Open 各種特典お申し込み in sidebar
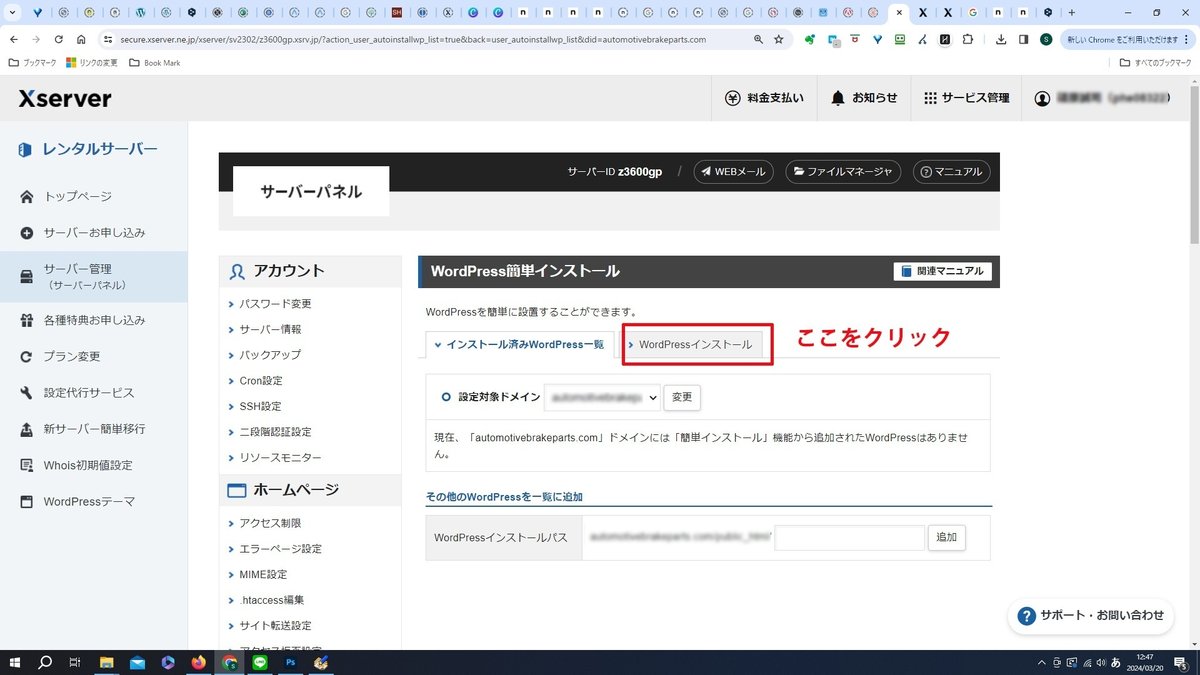This screenshot has height=675, width=1200. click(x=94, y=320)
